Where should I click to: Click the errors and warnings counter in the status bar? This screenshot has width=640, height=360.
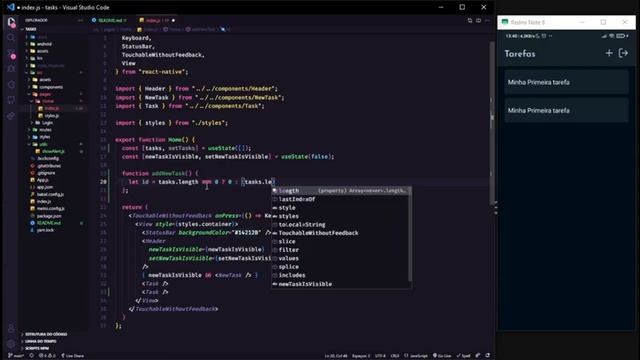(x=47, y=356)
